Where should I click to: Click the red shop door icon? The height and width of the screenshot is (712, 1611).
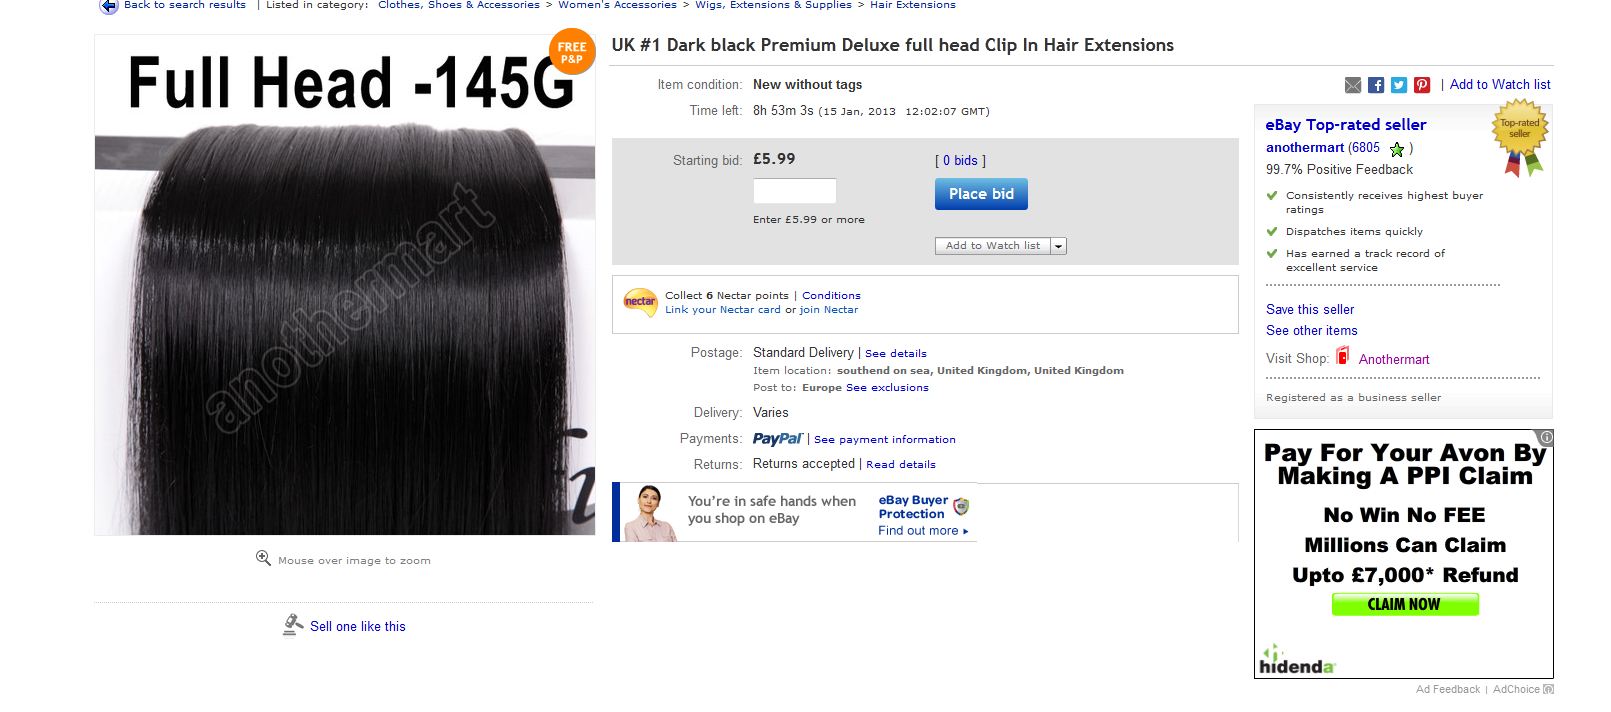(1343, 356)
